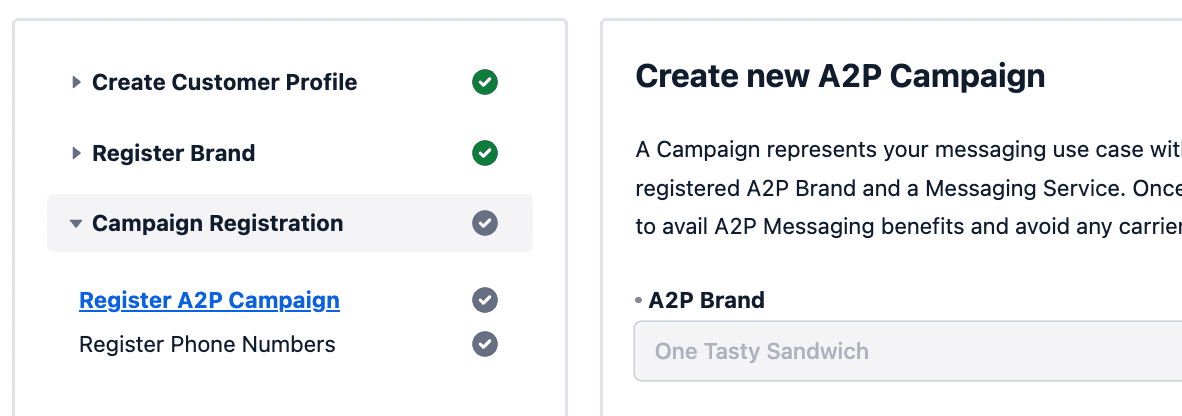1182x416 pixels.
Task: Collapse the Campaign Registration section arrow
Action: 76,224
